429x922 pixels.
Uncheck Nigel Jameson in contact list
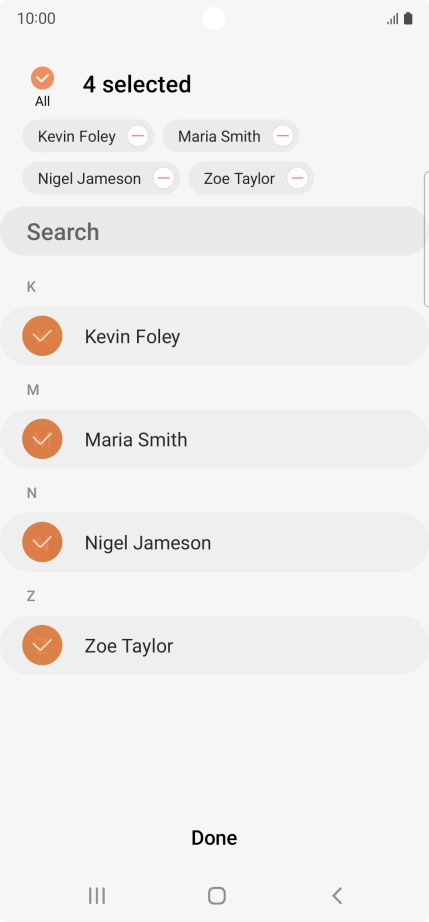click(x=42, y=542)
